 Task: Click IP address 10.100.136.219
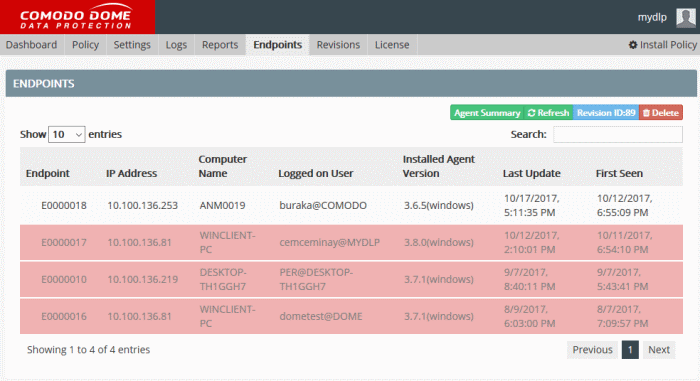[x=142, y=280]
